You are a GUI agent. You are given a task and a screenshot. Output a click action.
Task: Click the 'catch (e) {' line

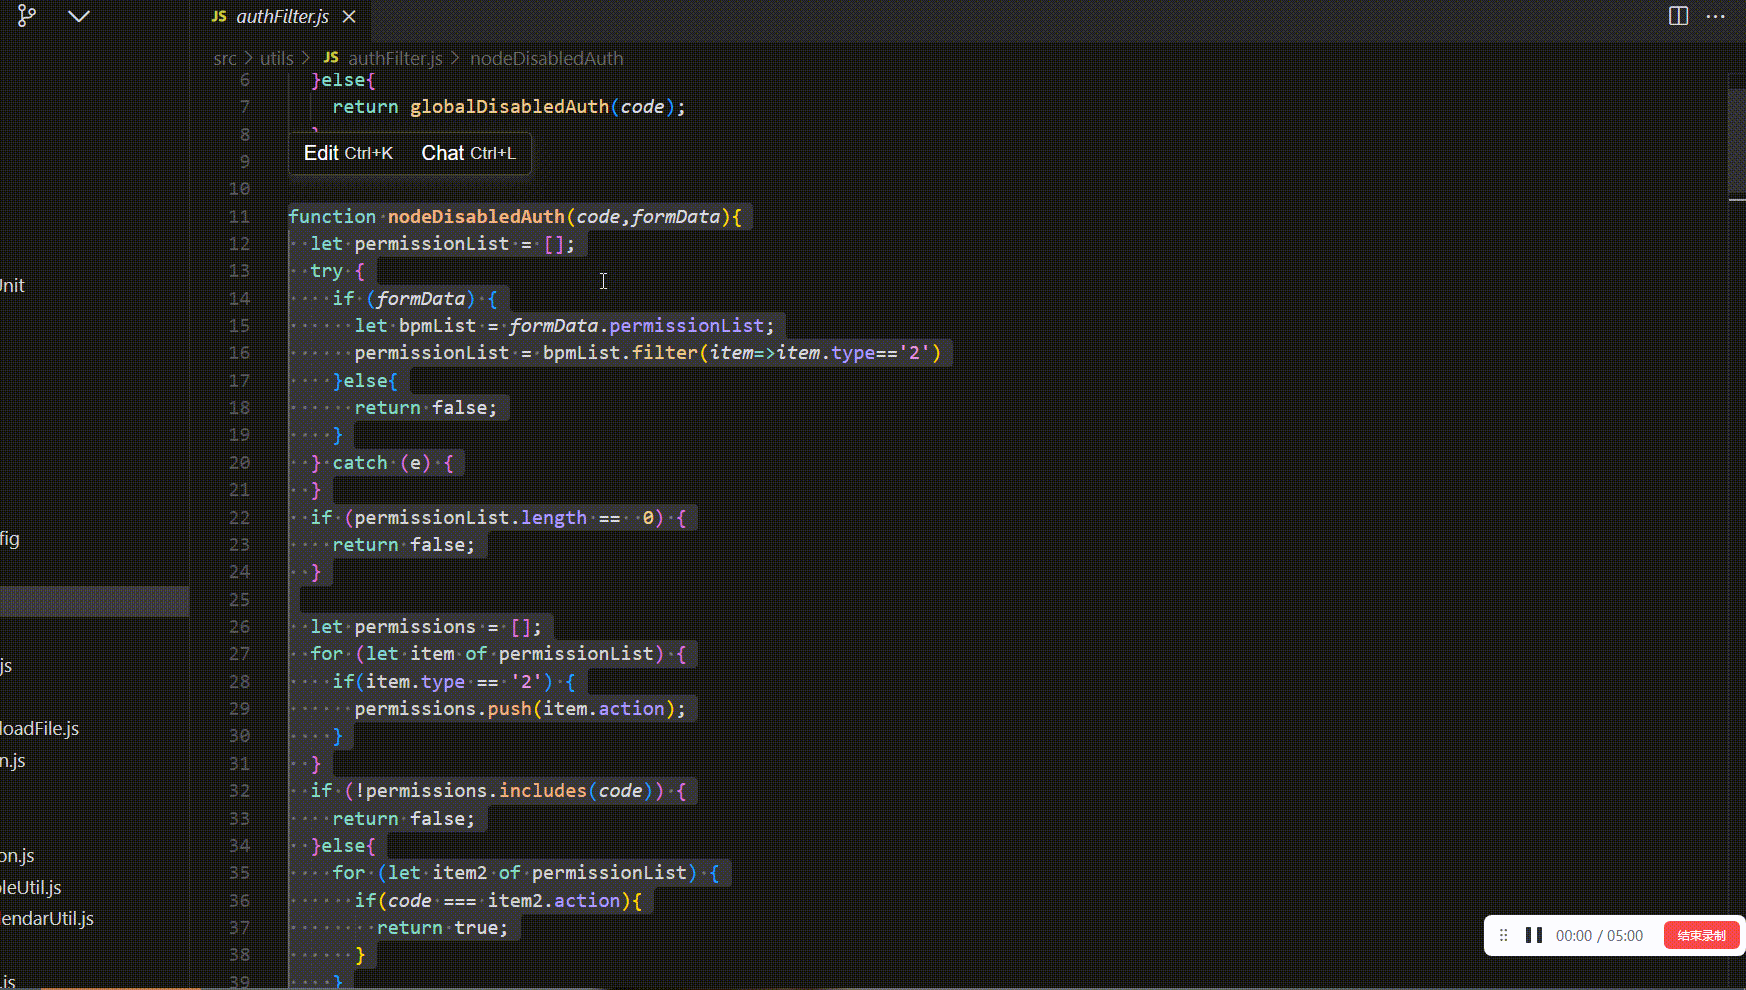tap(382, 463)
